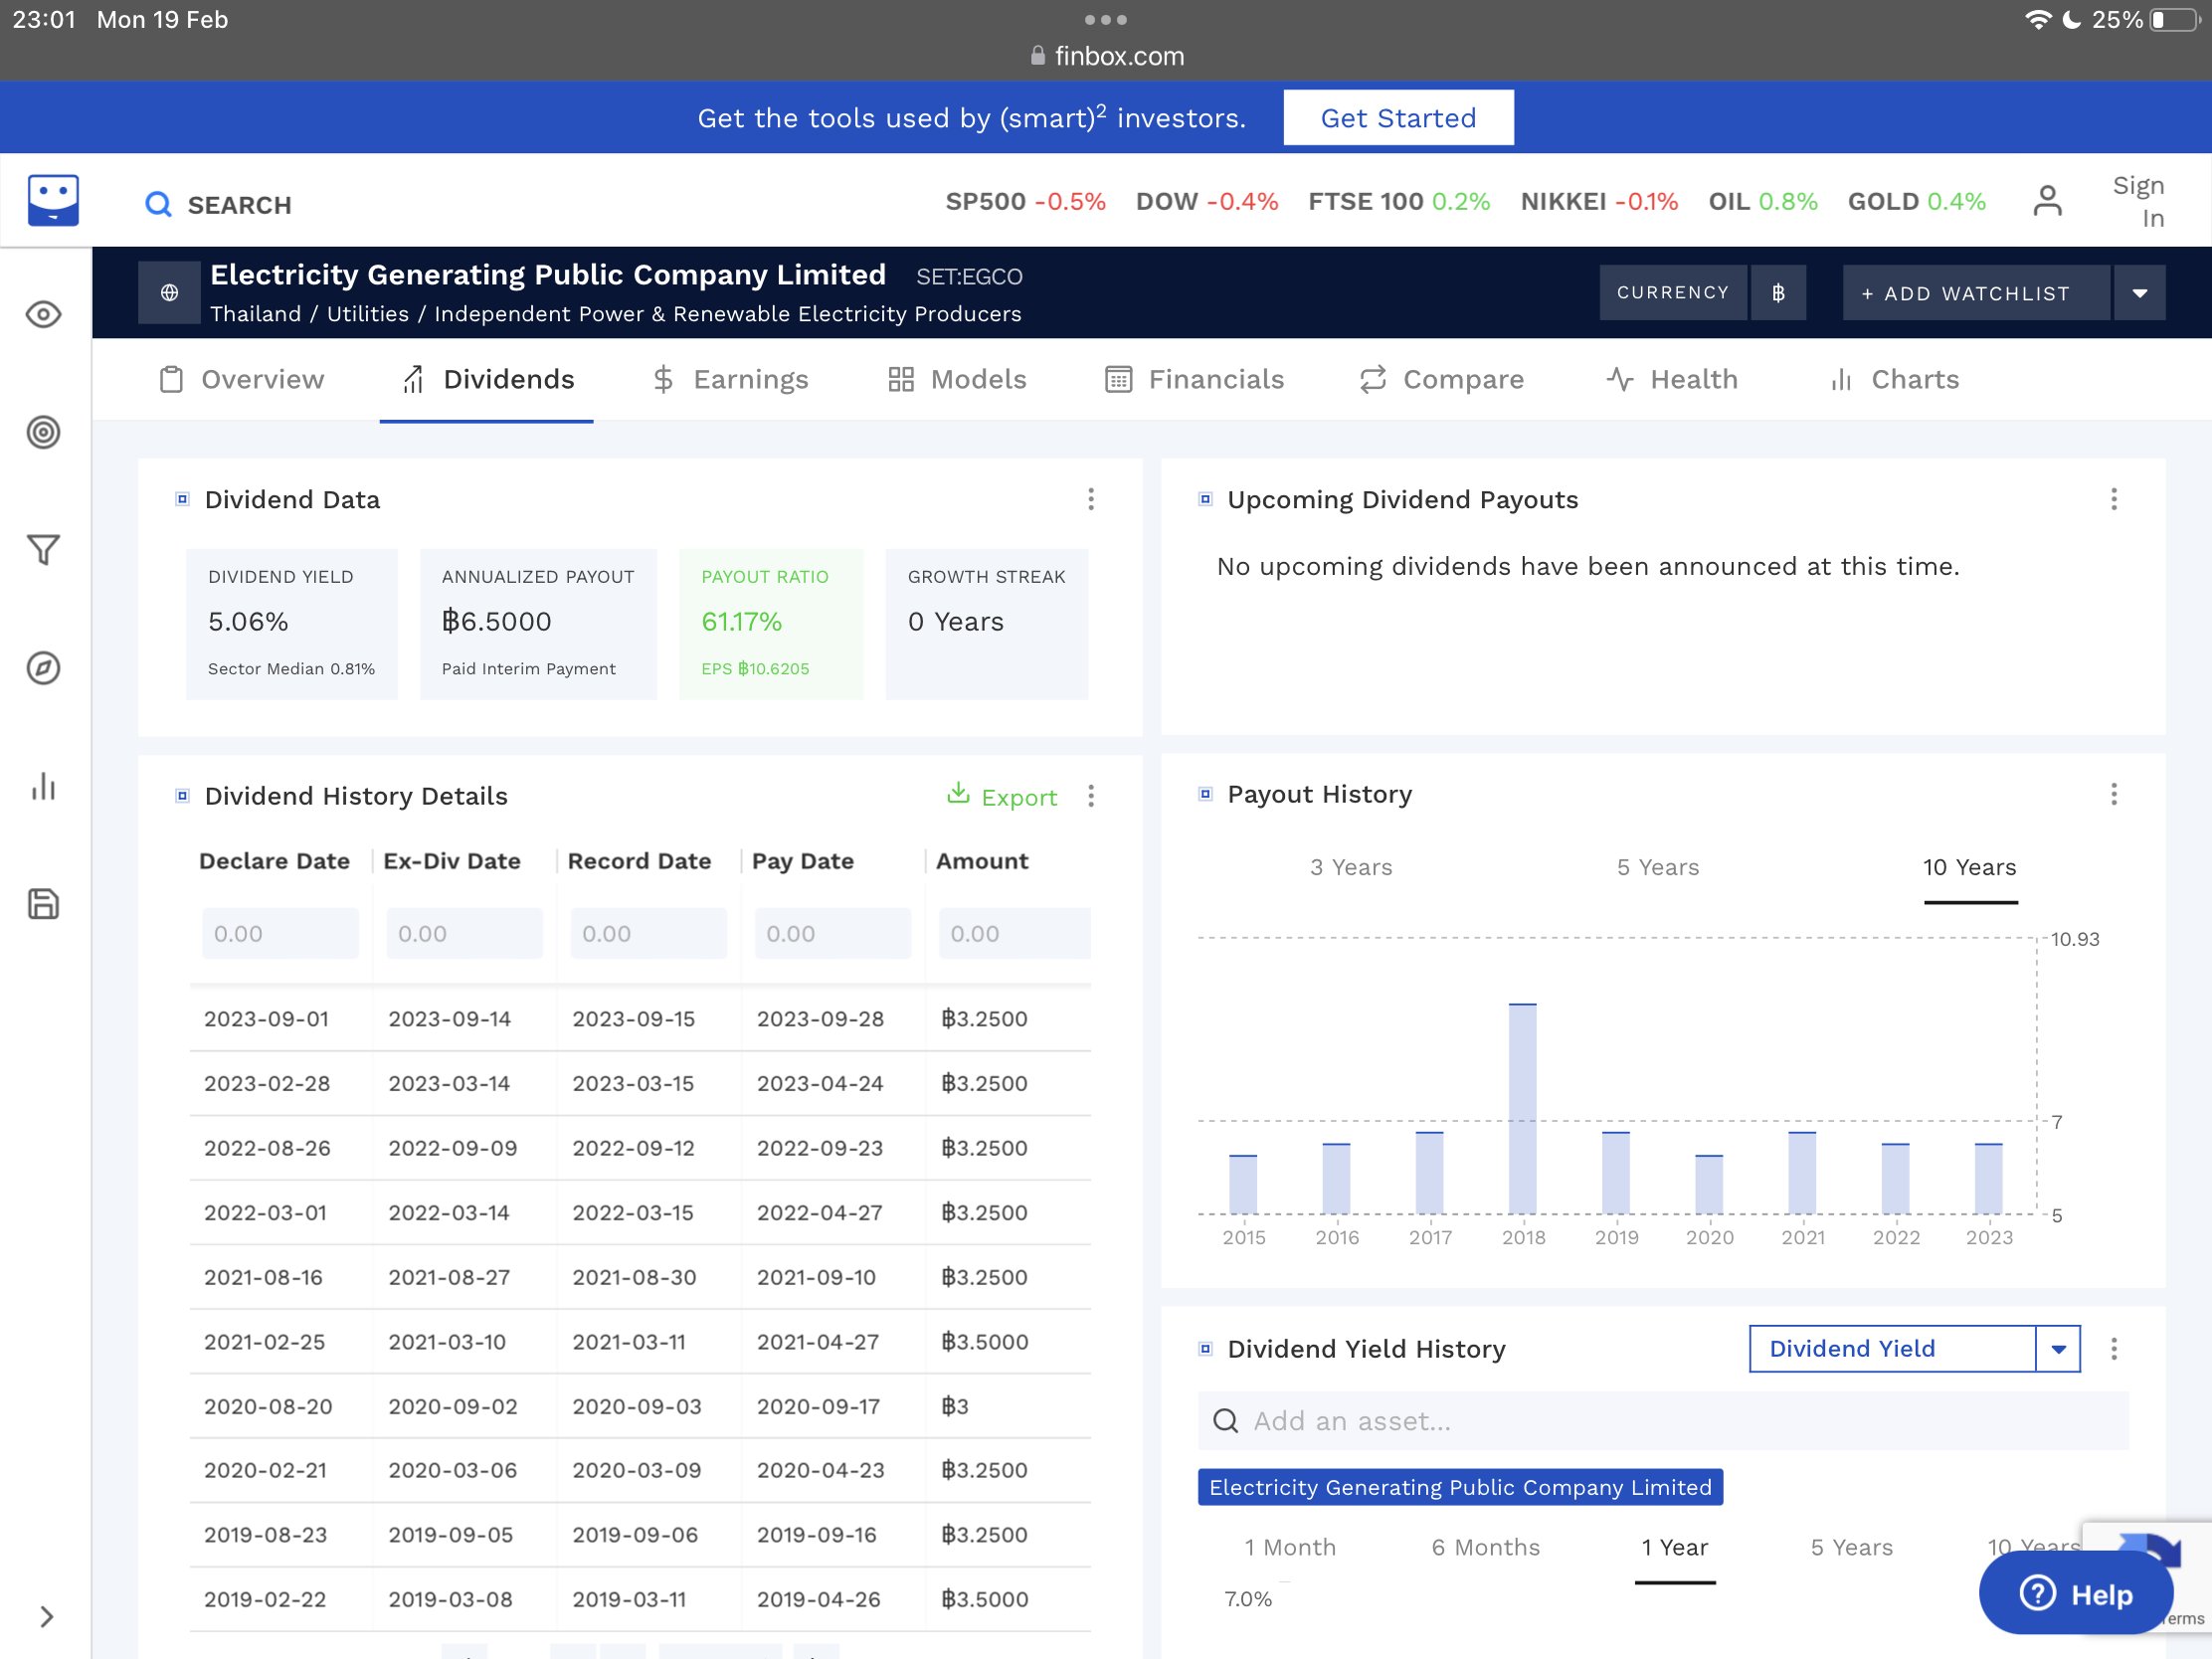The width and height of the screenshot is (2212, 1659).
Task: Export dividend history details
Action: [x=1002, y=796]
